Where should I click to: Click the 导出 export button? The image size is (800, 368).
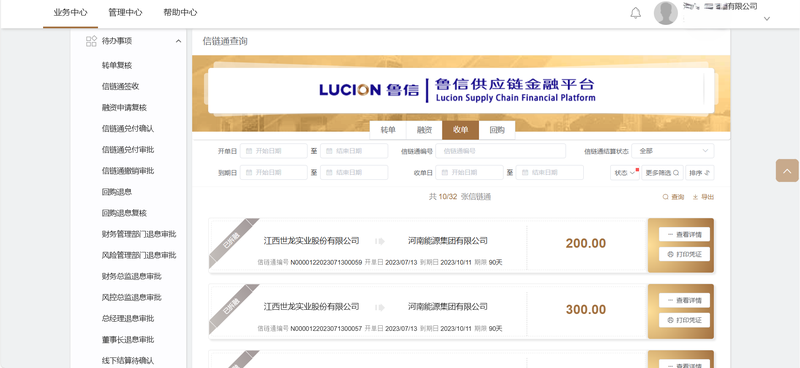pyautogui.click(x=703, y=197)
